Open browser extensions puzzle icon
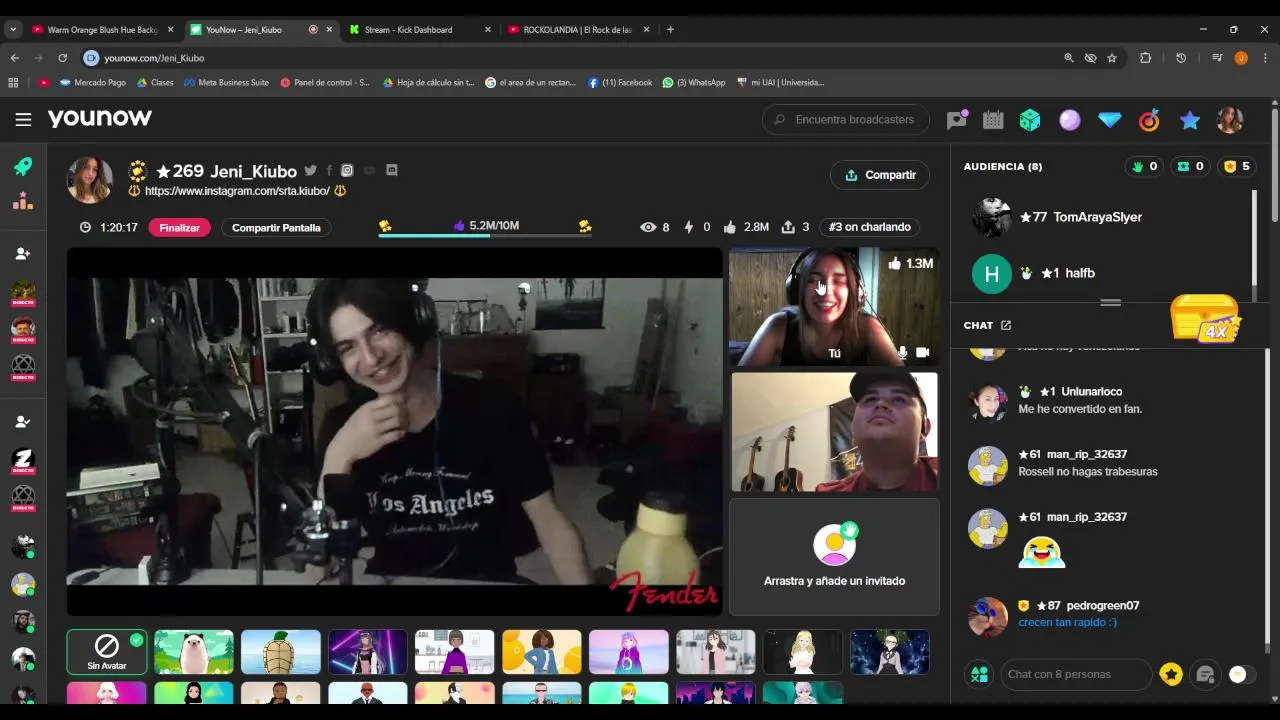This screenshot has width=1280, height=720. [1146, 58]
